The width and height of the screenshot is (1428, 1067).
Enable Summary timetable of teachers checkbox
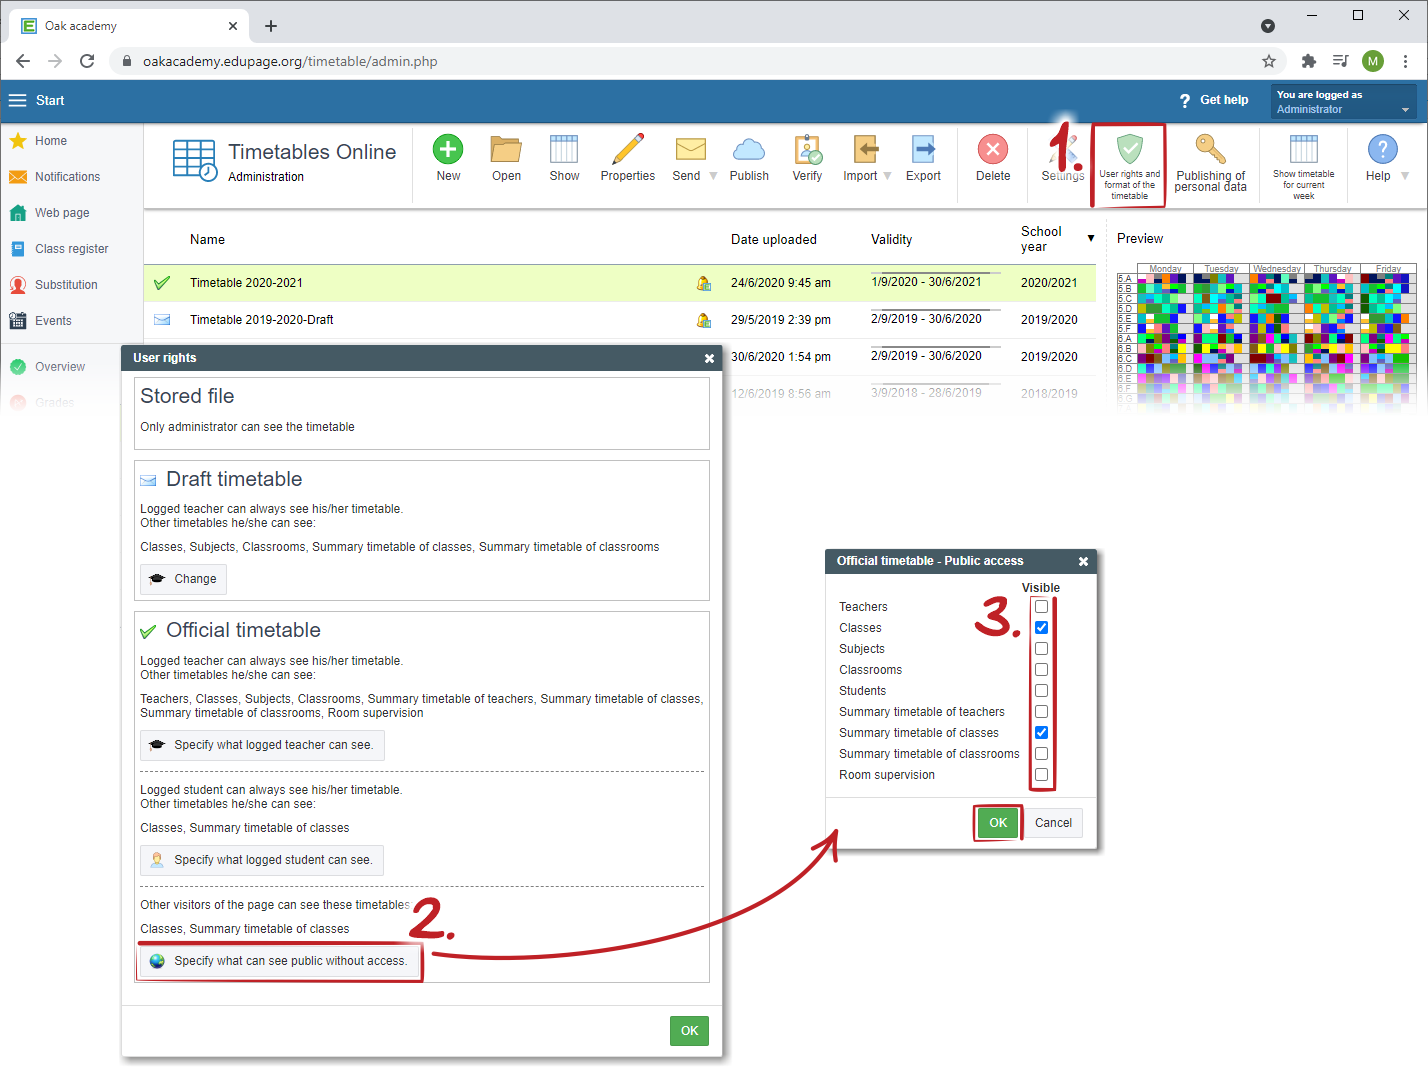point(1041,712)
